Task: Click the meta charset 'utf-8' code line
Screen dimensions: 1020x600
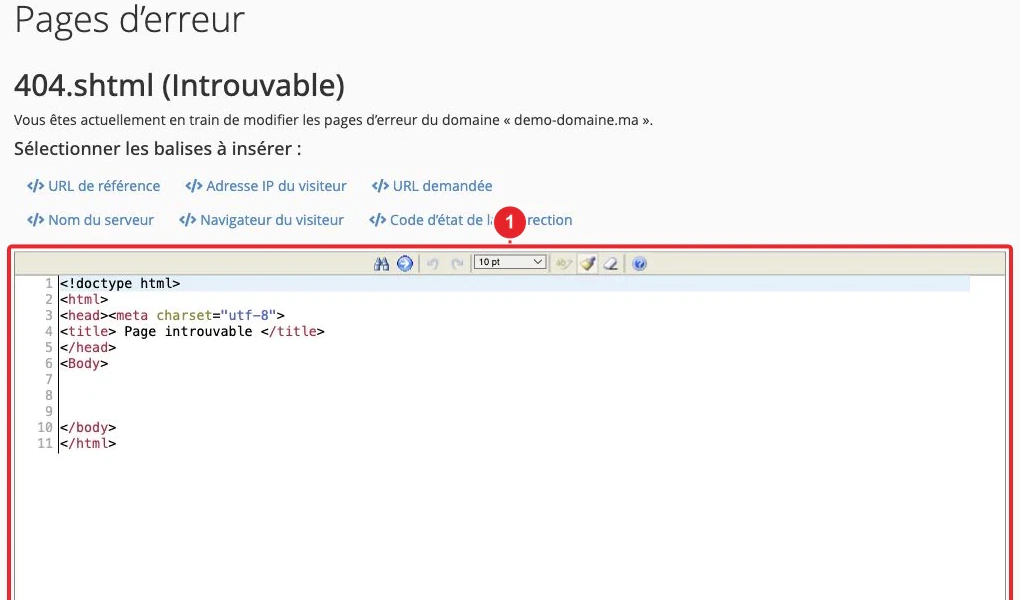Action: pyautogui.click(x=172, y=316)
